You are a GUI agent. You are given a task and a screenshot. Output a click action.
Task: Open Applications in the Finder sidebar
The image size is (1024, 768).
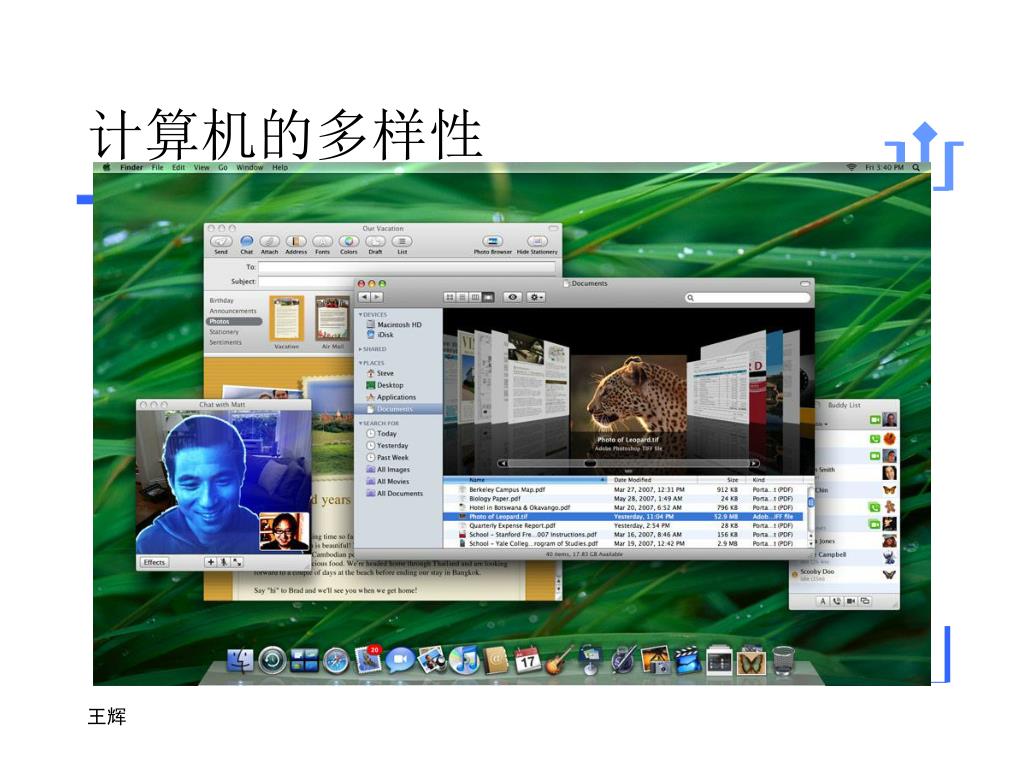tap(391, 397)
